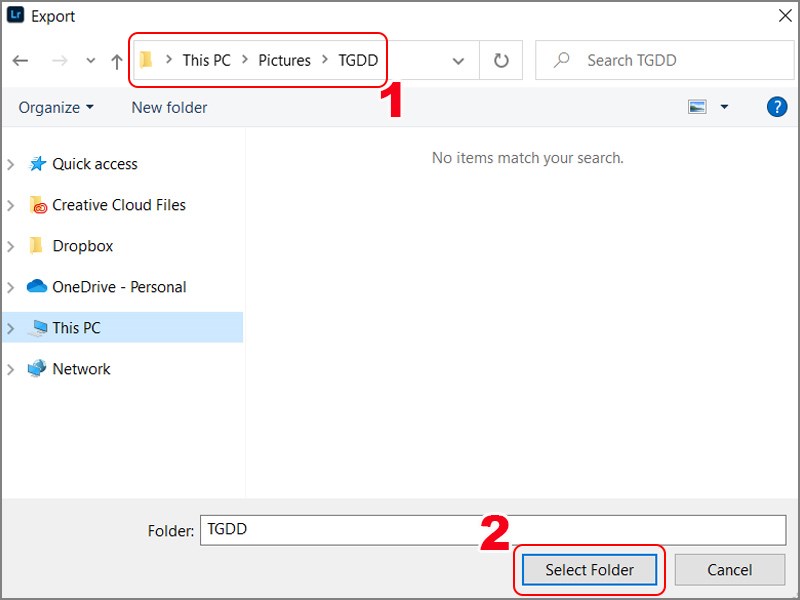The height and width of the screenshot is (600, 800).
Task: Expand the This PC tree node
Action: 11,328
